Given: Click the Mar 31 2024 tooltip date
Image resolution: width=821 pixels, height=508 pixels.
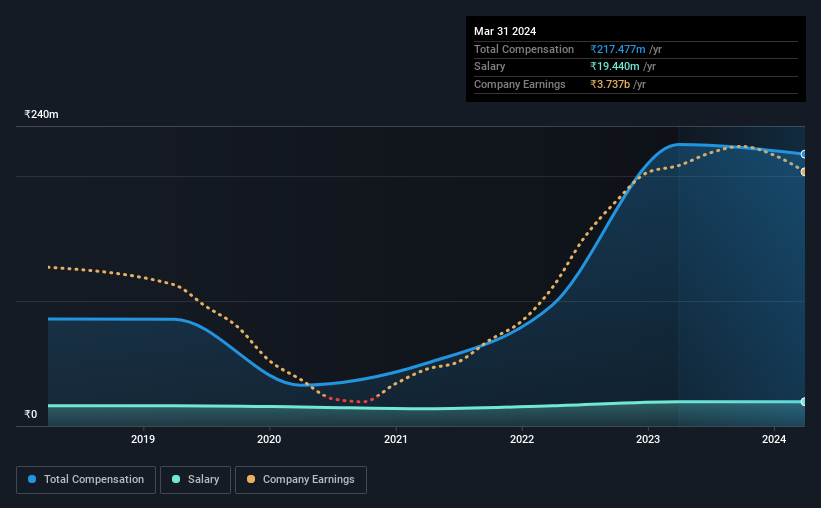Looking at the screenshot, I should tap(505, 31).
